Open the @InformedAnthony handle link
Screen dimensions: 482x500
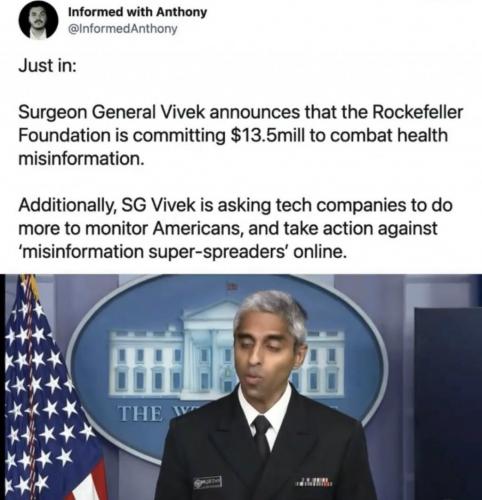coord(122,29)
